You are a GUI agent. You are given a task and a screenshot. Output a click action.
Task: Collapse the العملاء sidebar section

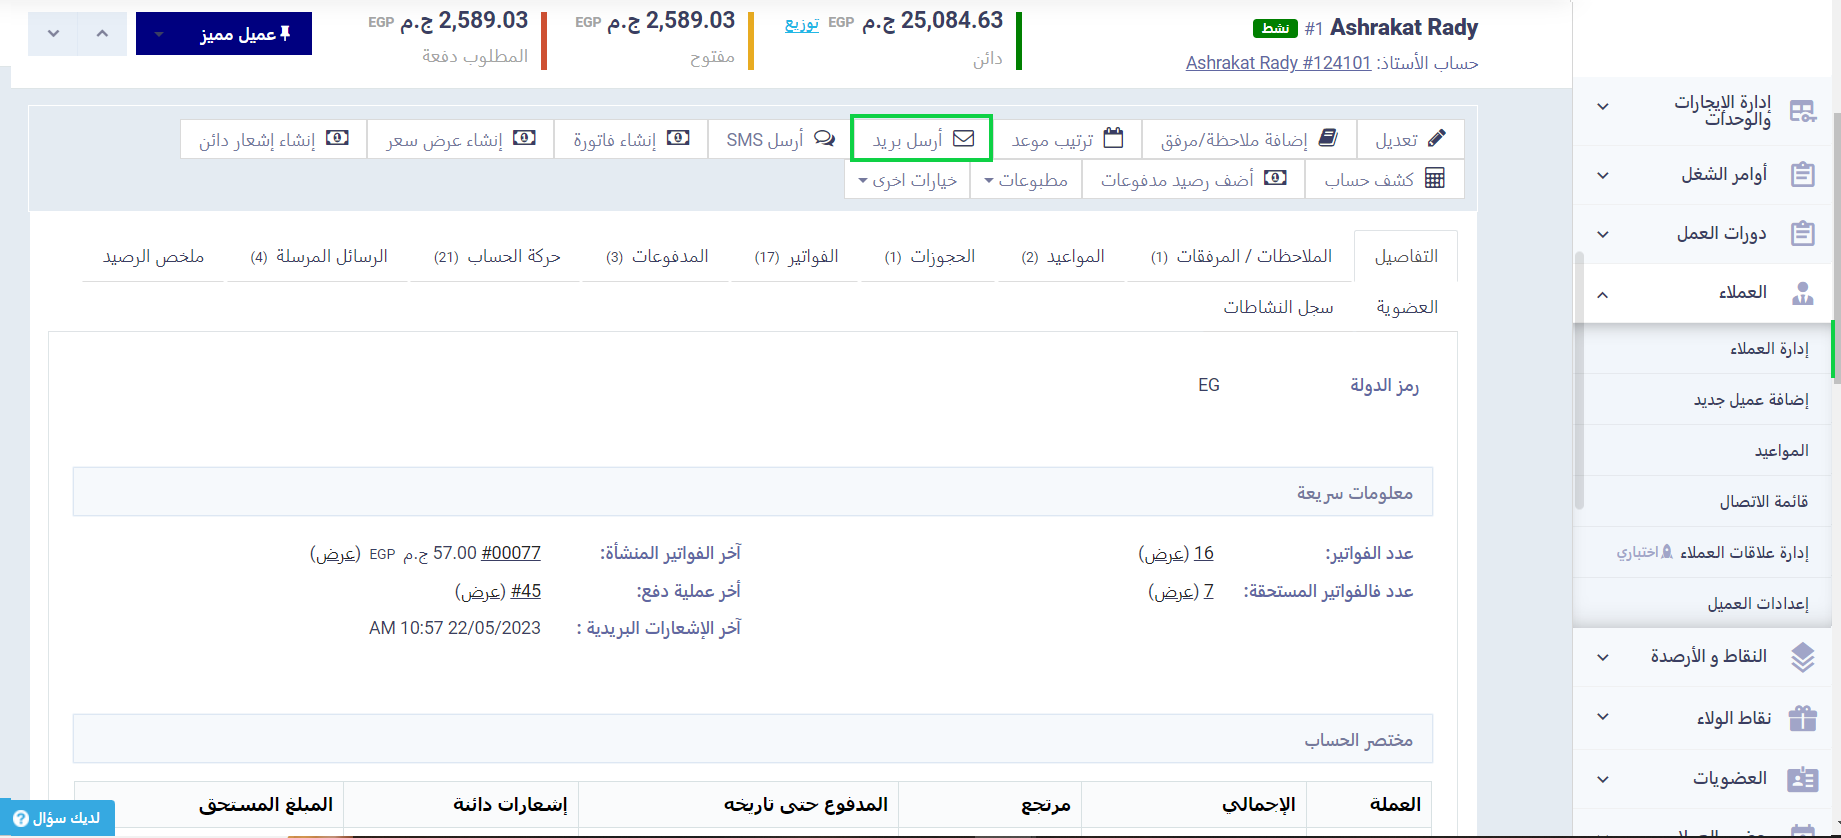pyautogui.click(x=1603, y=294)
